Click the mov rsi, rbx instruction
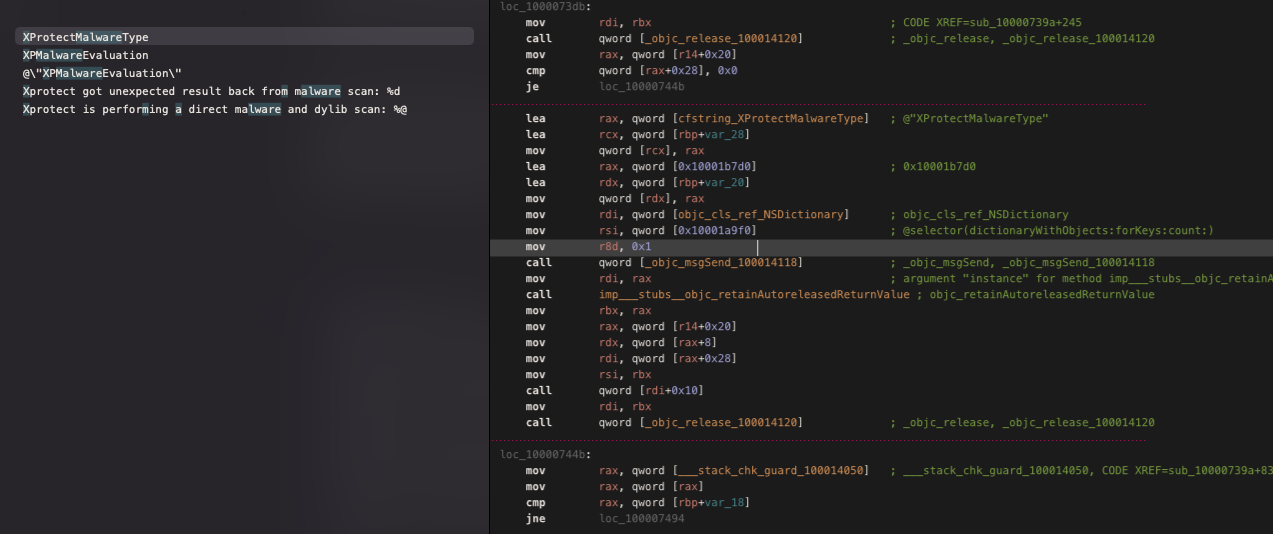 click(x=588, y=374)
